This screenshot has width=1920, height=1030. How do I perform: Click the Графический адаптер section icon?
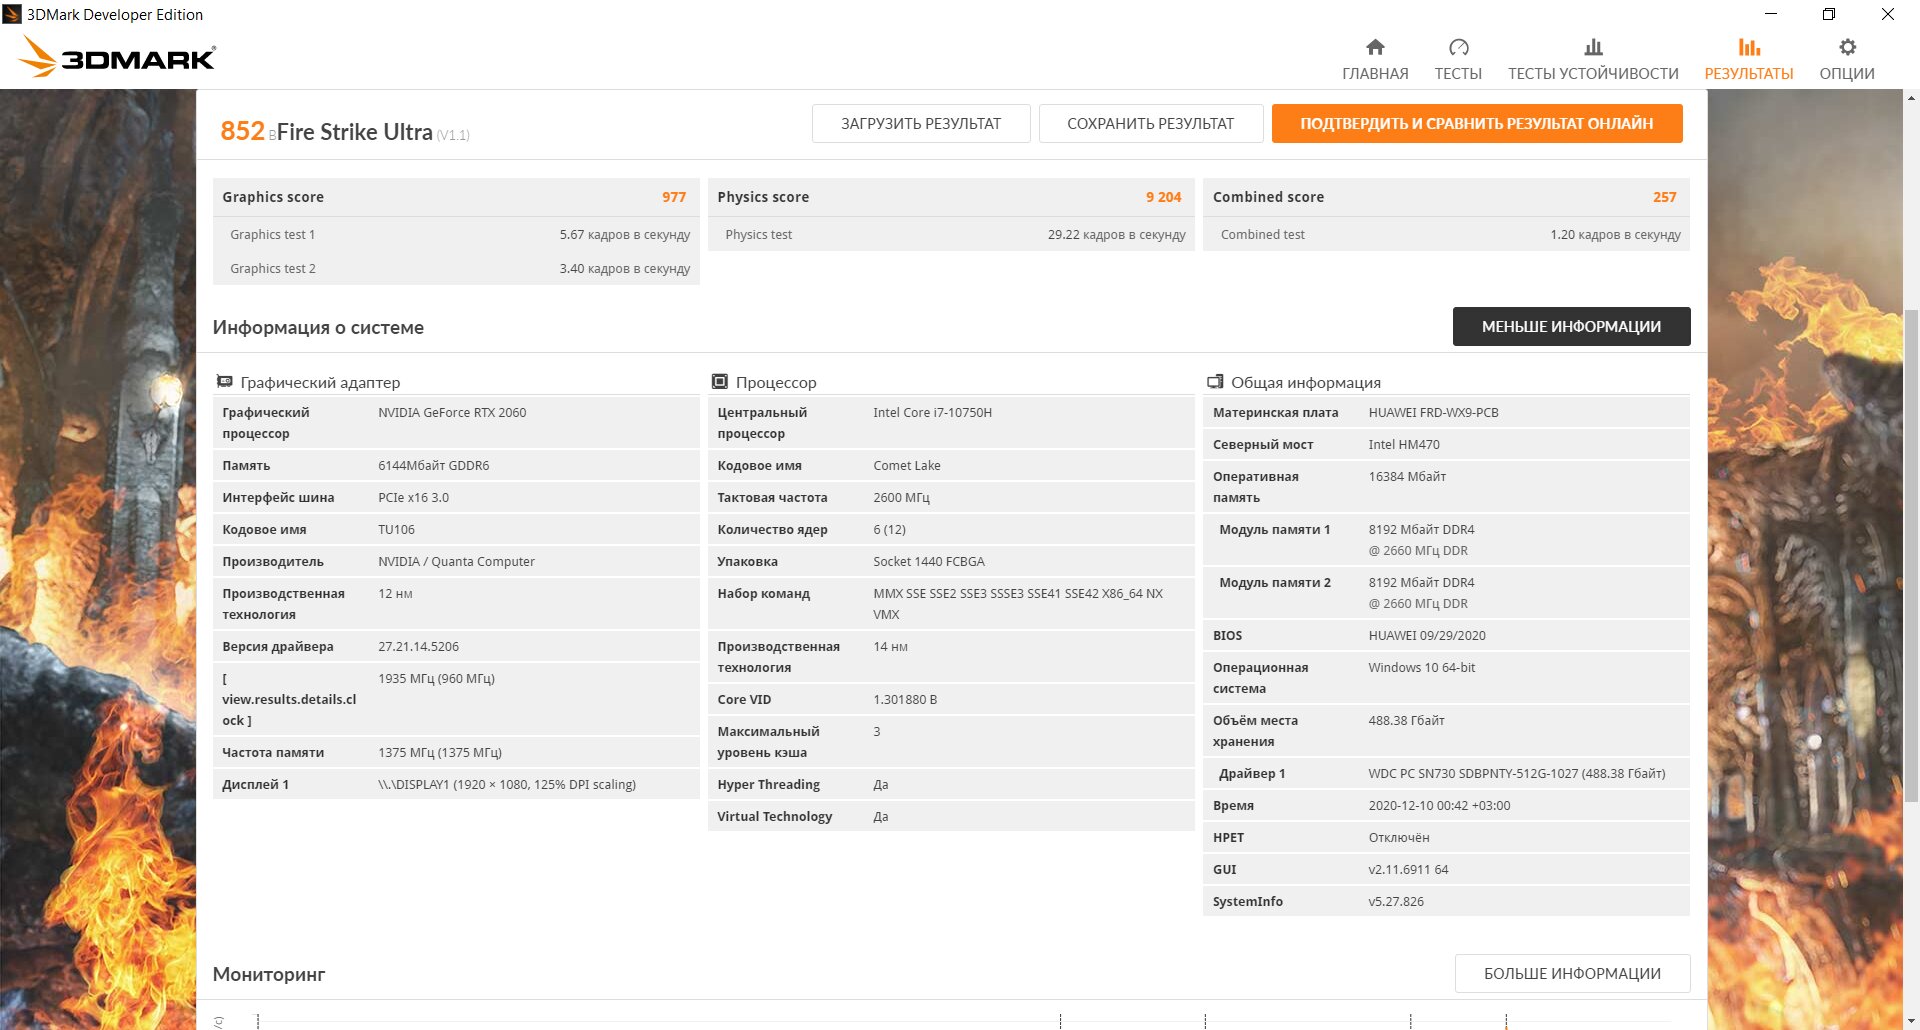225,381
